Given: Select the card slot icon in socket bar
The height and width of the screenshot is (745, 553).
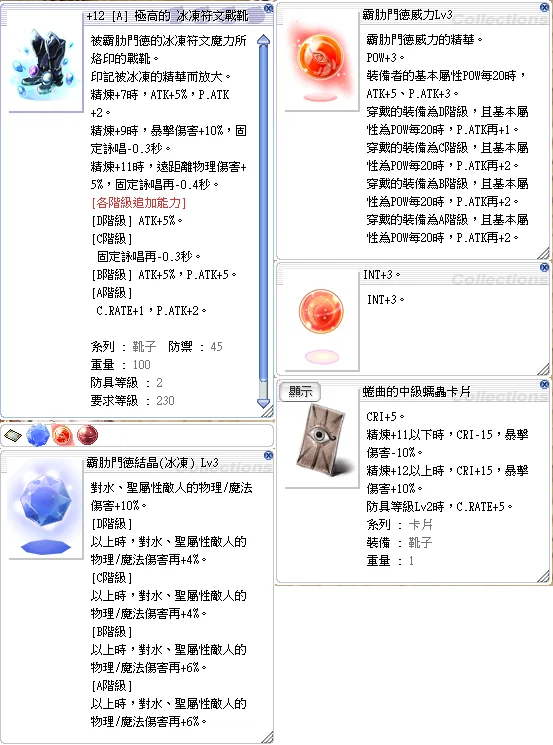Looking at the screenshot, I should [13, 435].
